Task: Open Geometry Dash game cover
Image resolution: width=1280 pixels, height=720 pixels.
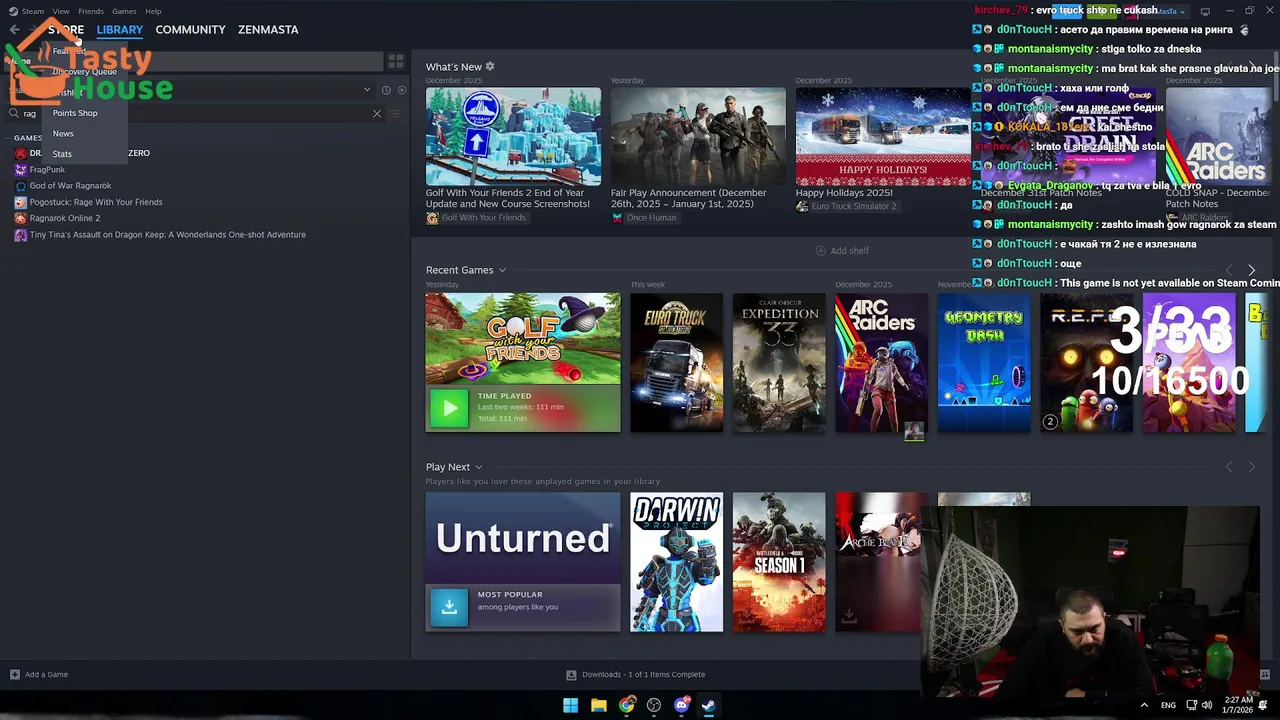Action: tap(984, 363)
